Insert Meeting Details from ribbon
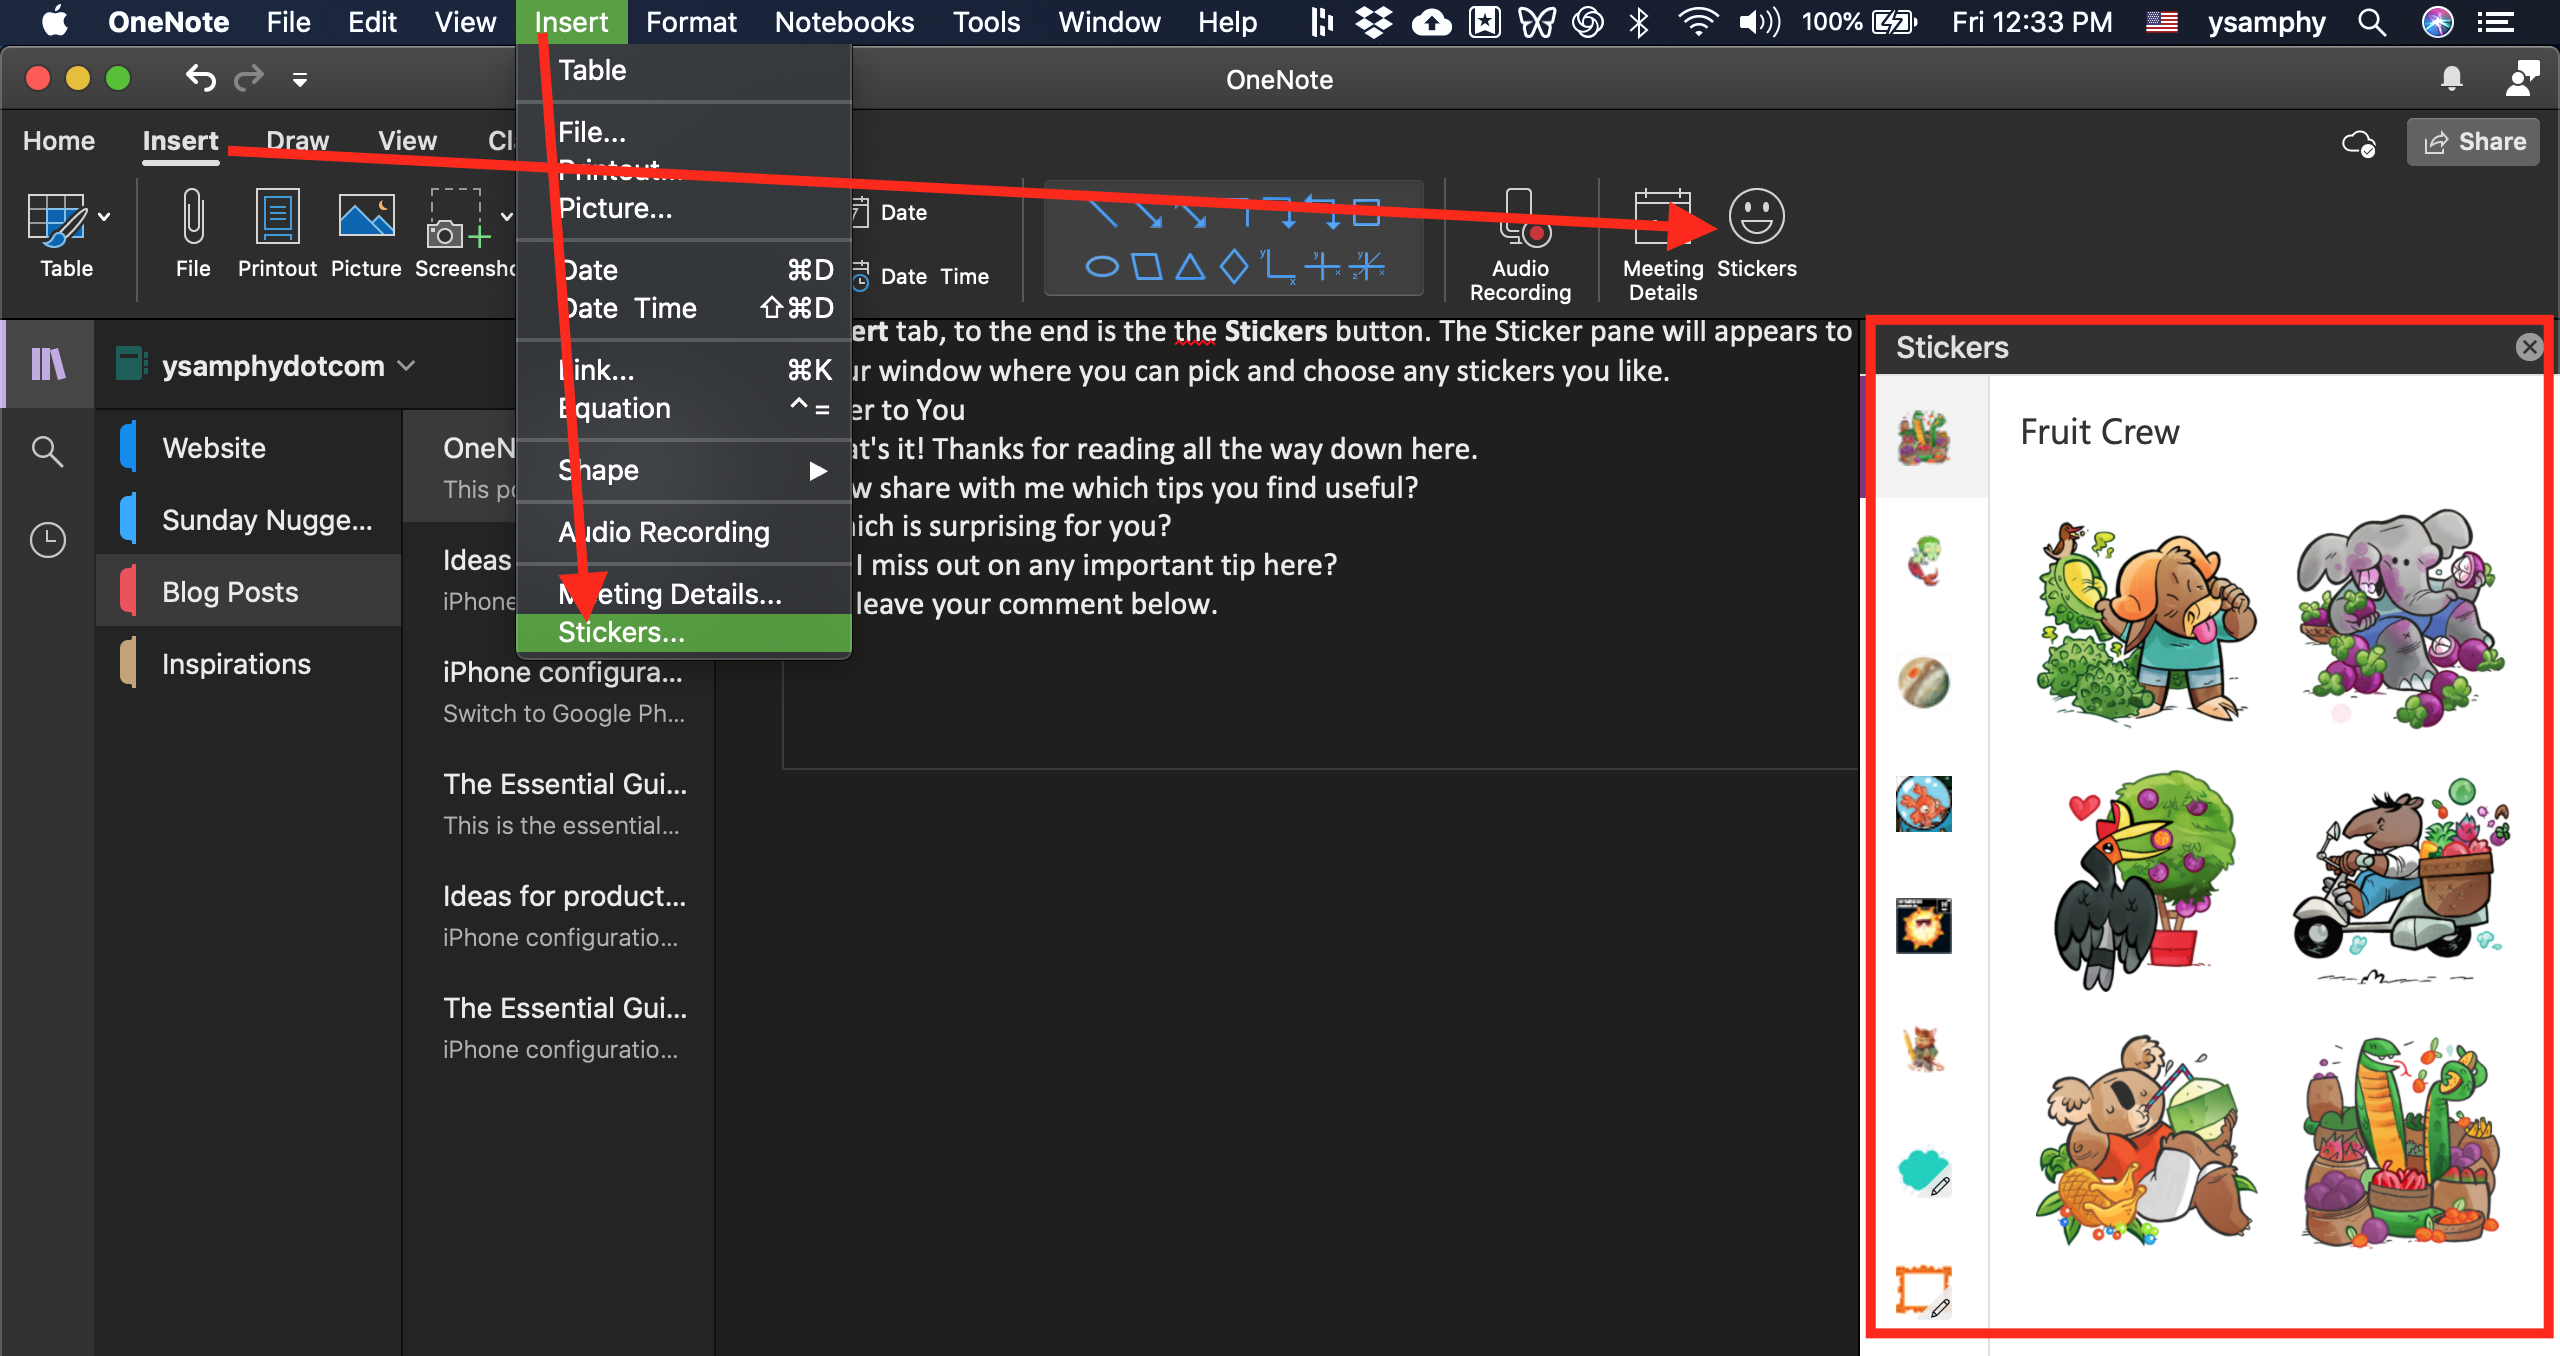Image resolution: width=2560 pixels, height=1356 pixels. tap(1662, 245)
